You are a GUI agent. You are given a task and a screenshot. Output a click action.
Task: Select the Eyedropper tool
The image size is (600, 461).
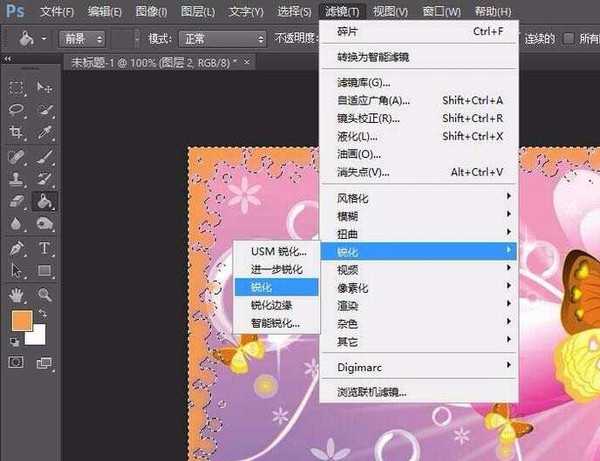click(x=44, y=132)
